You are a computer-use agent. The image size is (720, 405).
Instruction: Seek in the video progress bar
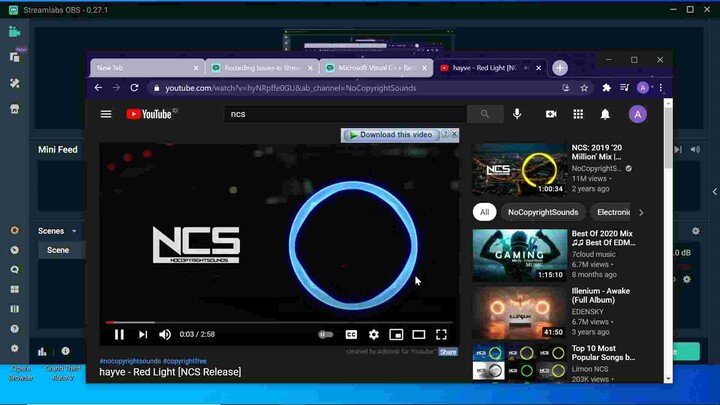click(x=279, y=322)
